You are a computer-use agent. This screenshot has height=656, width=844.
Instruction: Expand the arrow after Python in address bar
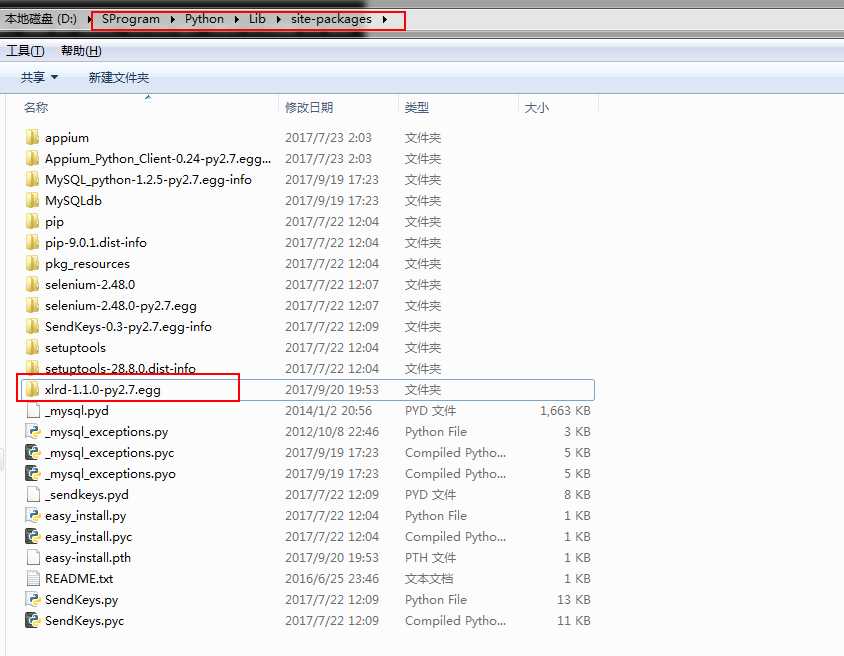coord(236,19)
